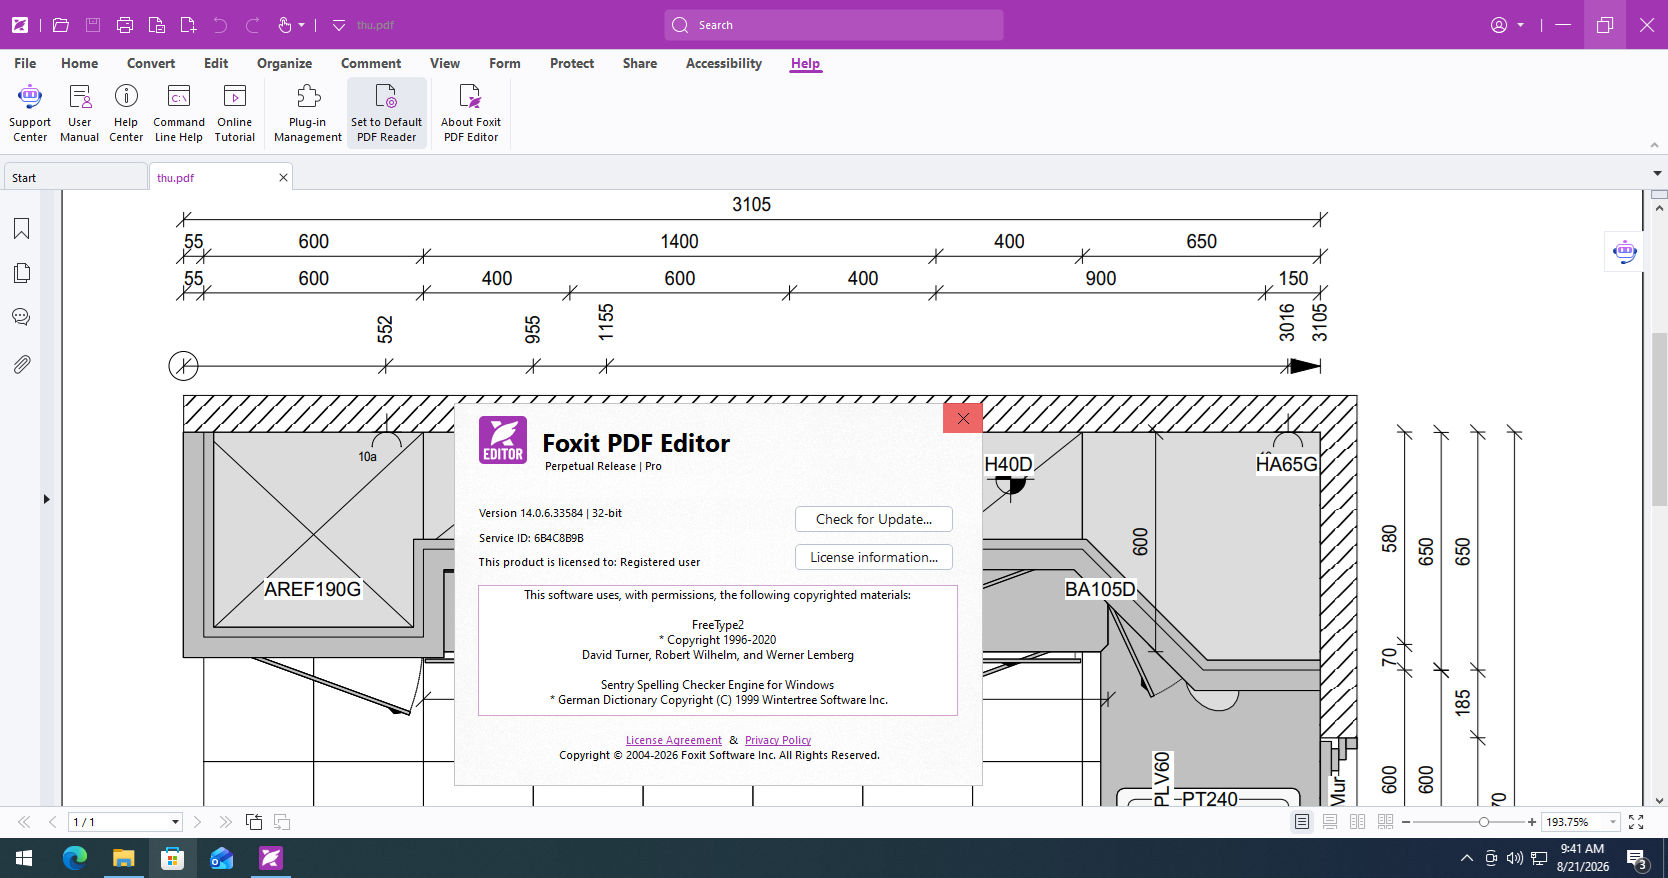Switch to facing pages view mode
The image size is (1668, 878).
pos(1357,822)
